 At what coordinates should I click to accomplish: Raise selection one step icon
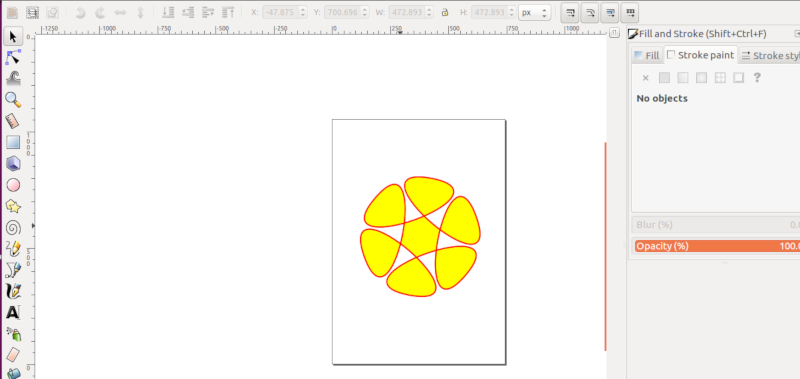[x=208, y=13]
